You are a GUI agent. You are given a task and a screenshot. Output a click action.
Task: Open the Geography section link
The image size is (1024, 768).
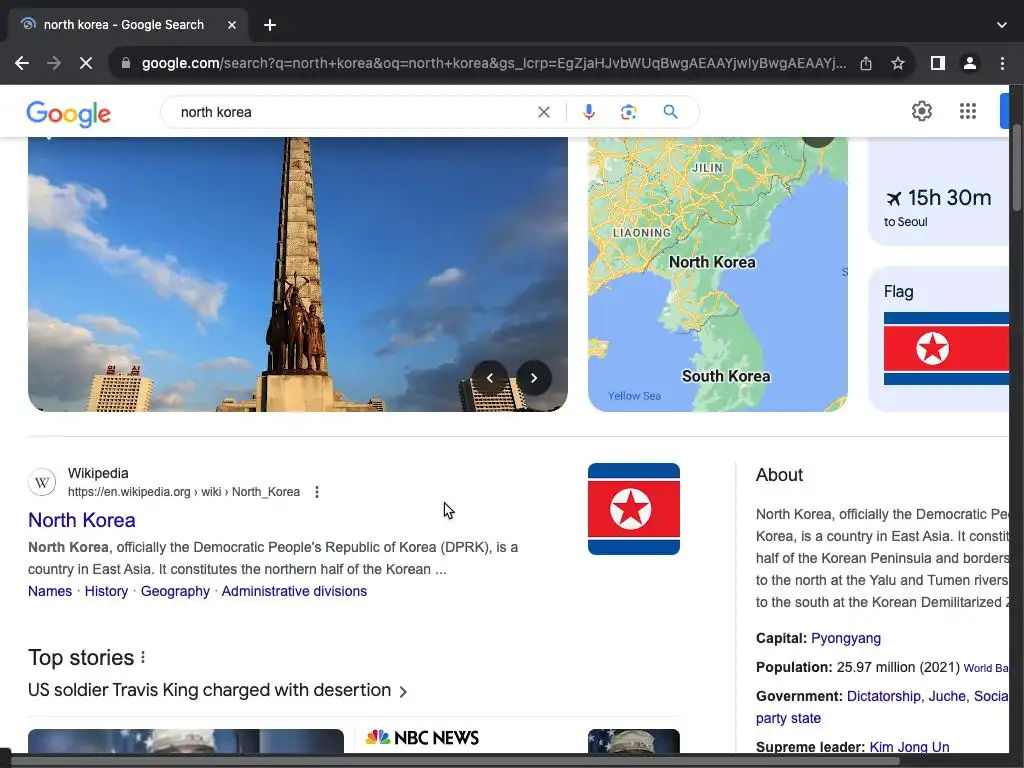pyautogui.click(x=175, y=591)
